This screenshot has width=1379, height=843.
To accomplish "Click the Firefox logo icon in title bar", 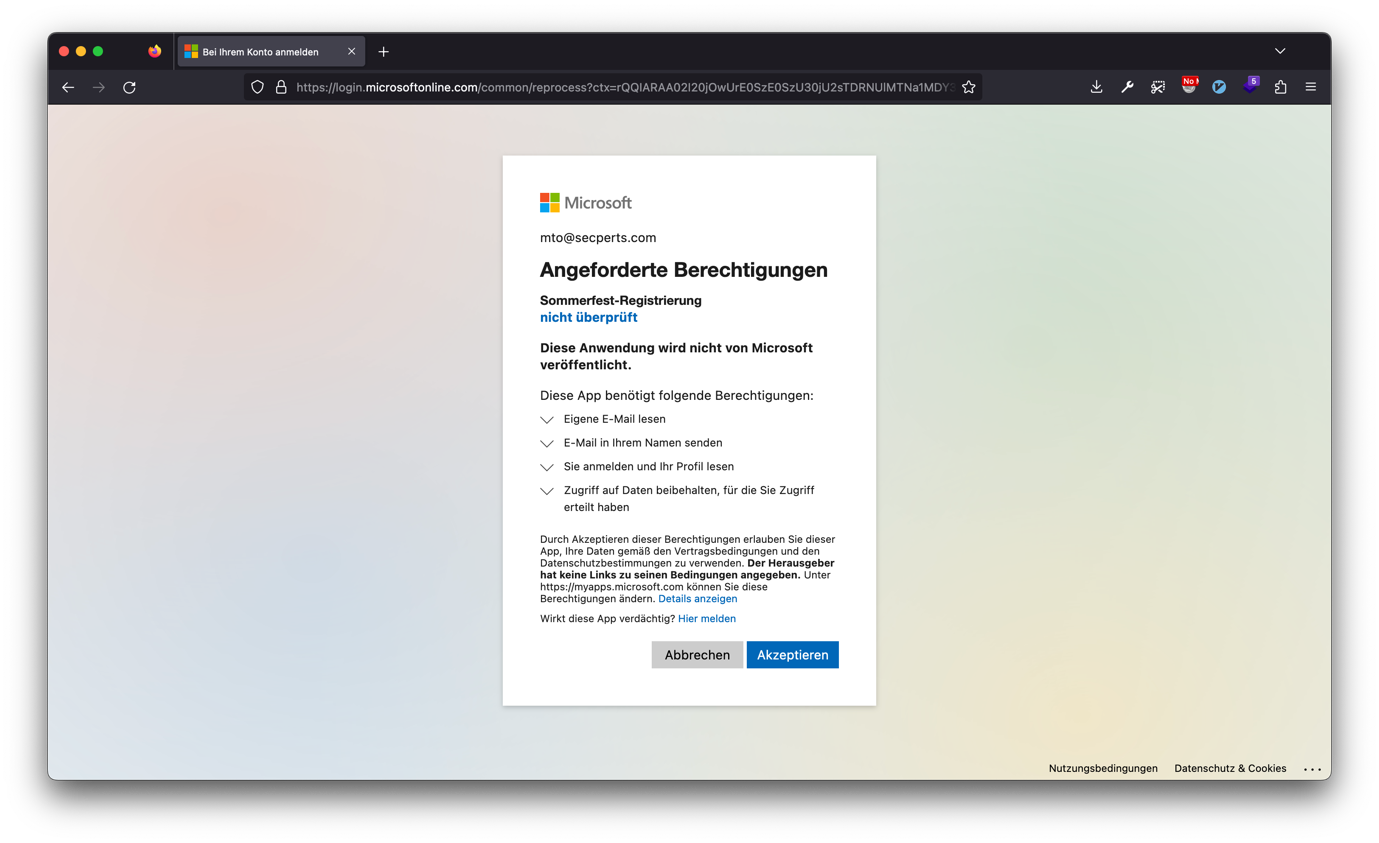I will [x=154, y=51].
